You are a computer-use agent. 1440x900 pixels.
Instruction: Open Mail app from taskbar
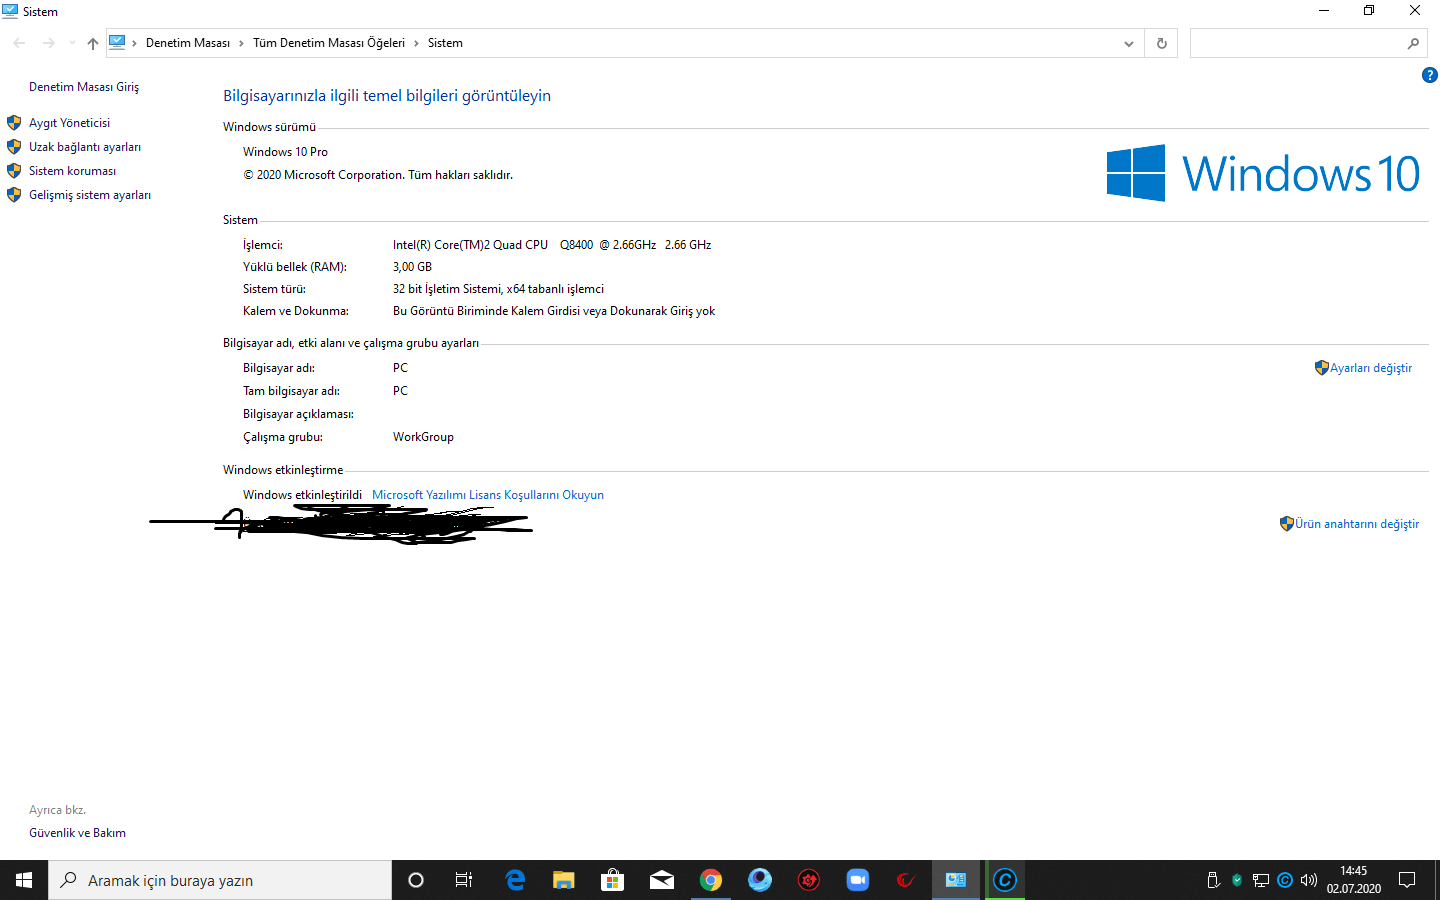662,880
